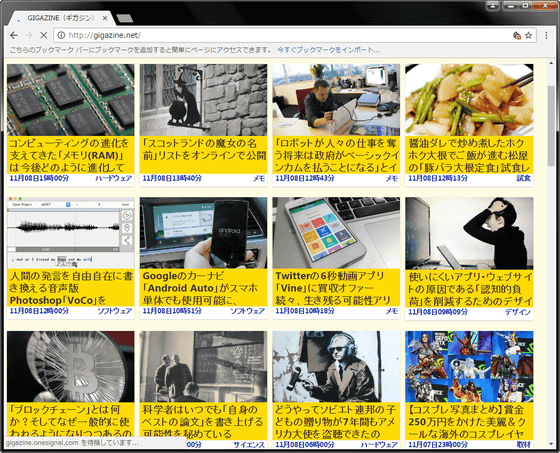Click メモ category under Vine article
The width and height of the screenshot is (560, 453).
click(392, 311)
